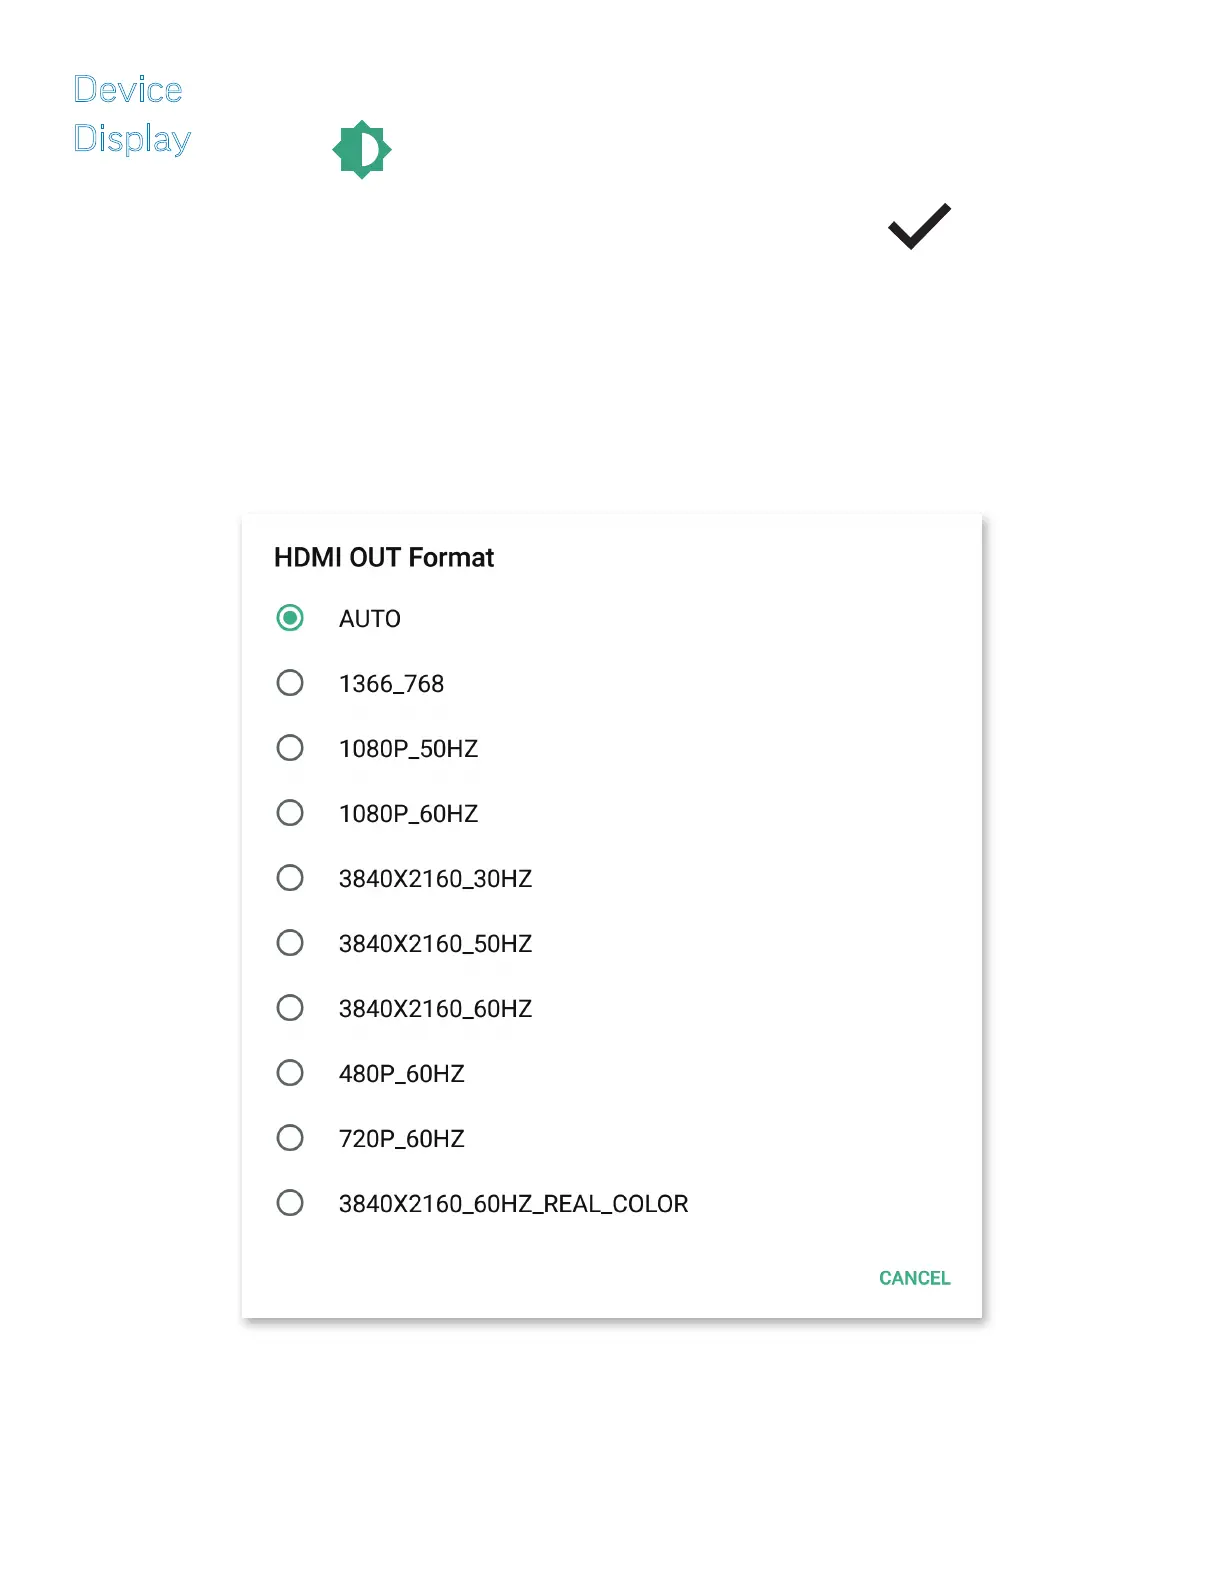Click the HDMI OUT Format dialog title
Image resolution: width=1224 pixels, height=1584 pixels.
click(x=384, y=558)
